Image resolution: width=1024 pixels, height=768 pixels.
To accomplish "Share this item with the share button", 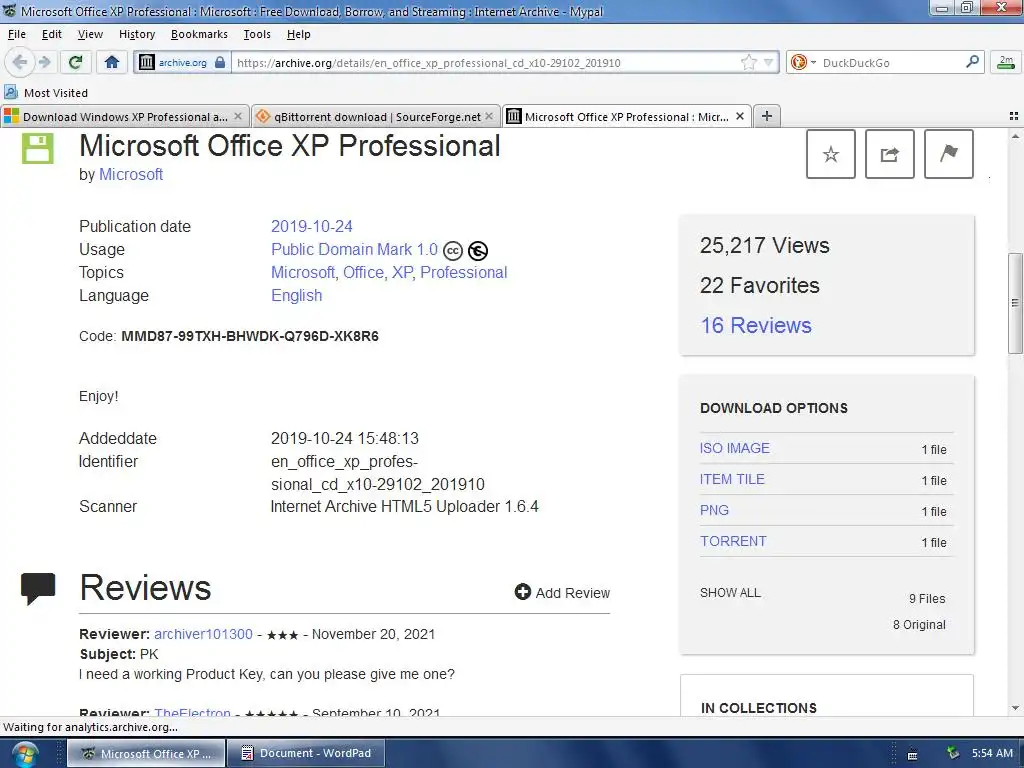I will tap(889, 154).
